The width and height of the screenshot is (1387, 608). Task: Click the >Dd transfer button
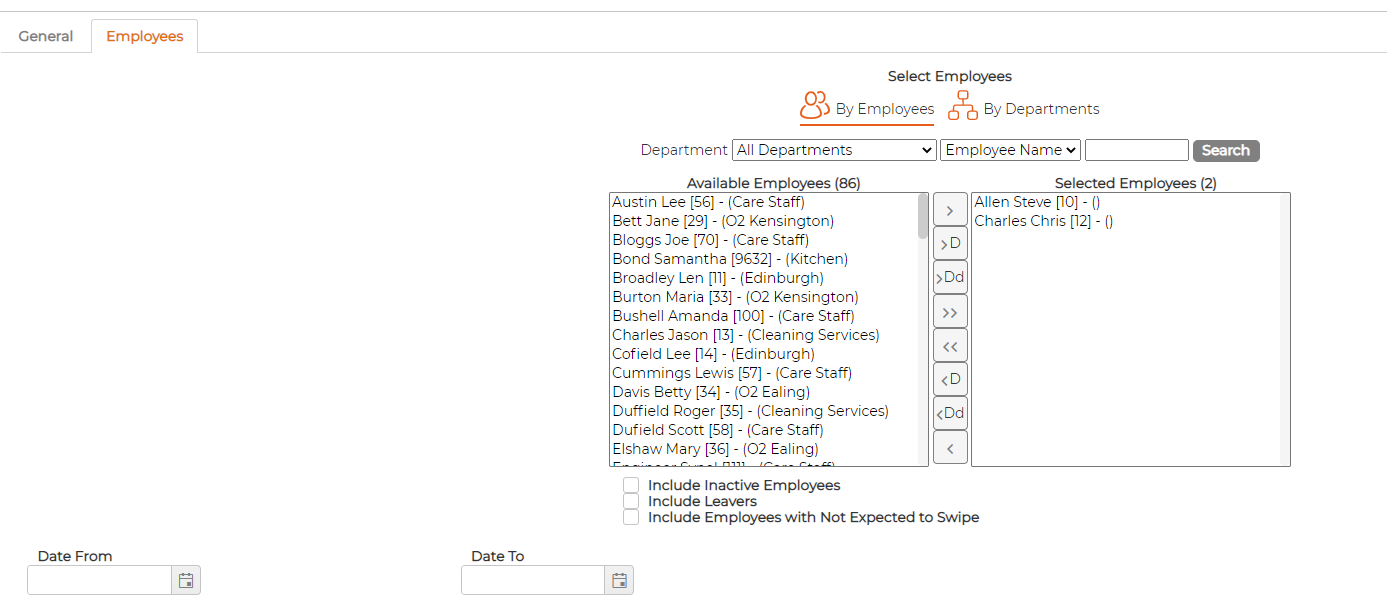(x=950, y=278)
